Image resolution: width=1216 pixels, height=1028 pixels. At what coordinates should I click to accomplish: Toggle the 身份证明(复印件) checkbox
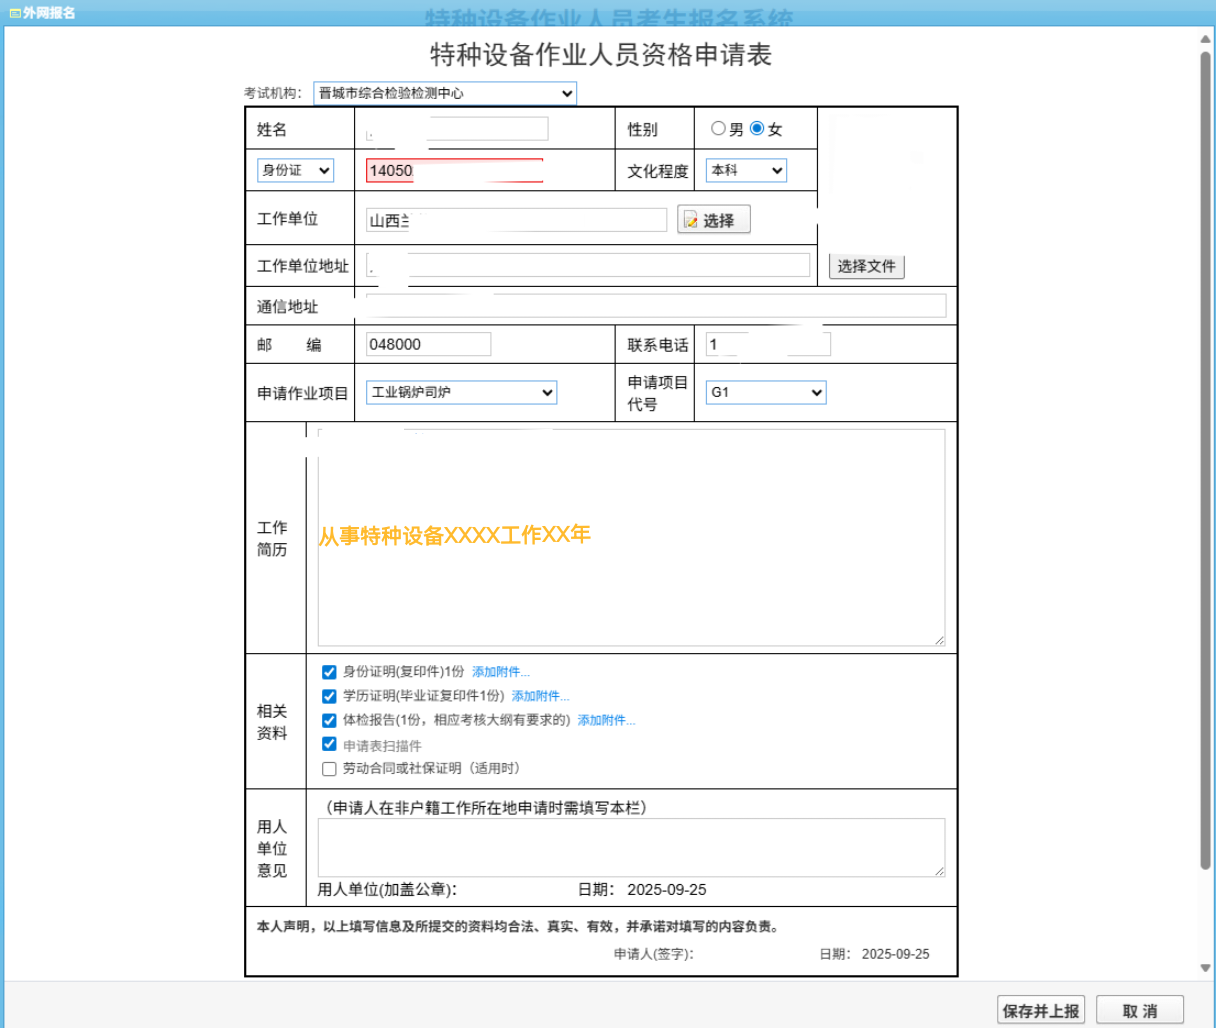(329, 672)
